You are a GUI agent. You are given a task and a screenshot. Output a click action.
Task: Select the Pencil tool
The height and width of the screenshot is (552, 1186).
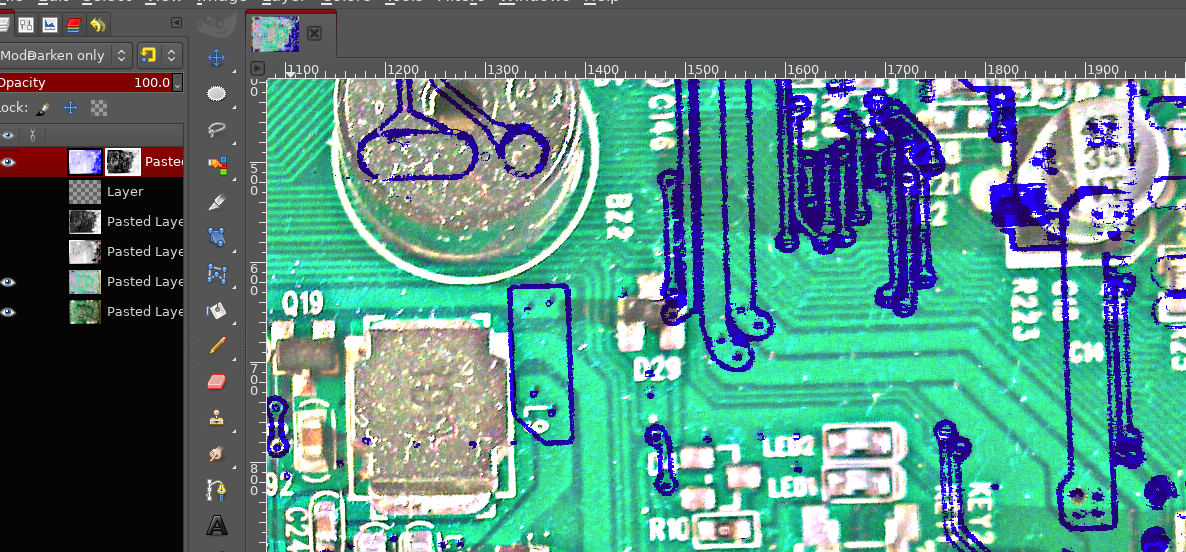[217, 346]
